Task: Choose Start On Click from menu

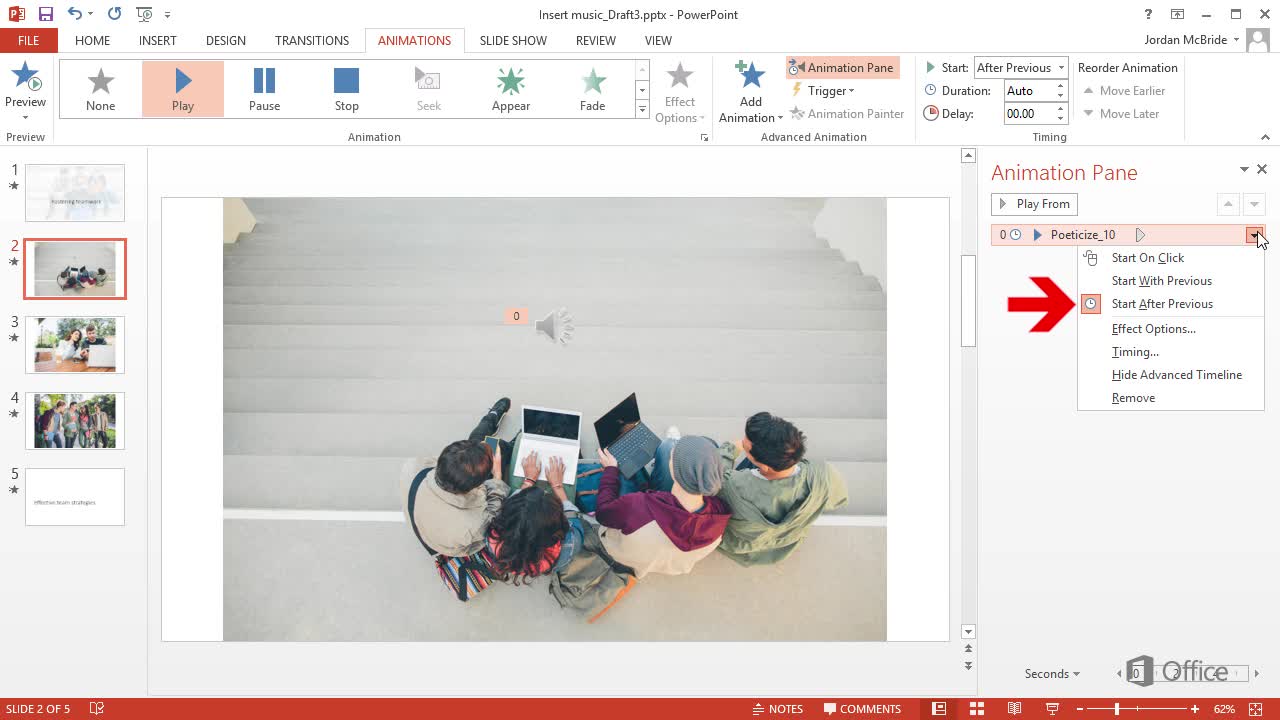Action: click(1148, 258)
